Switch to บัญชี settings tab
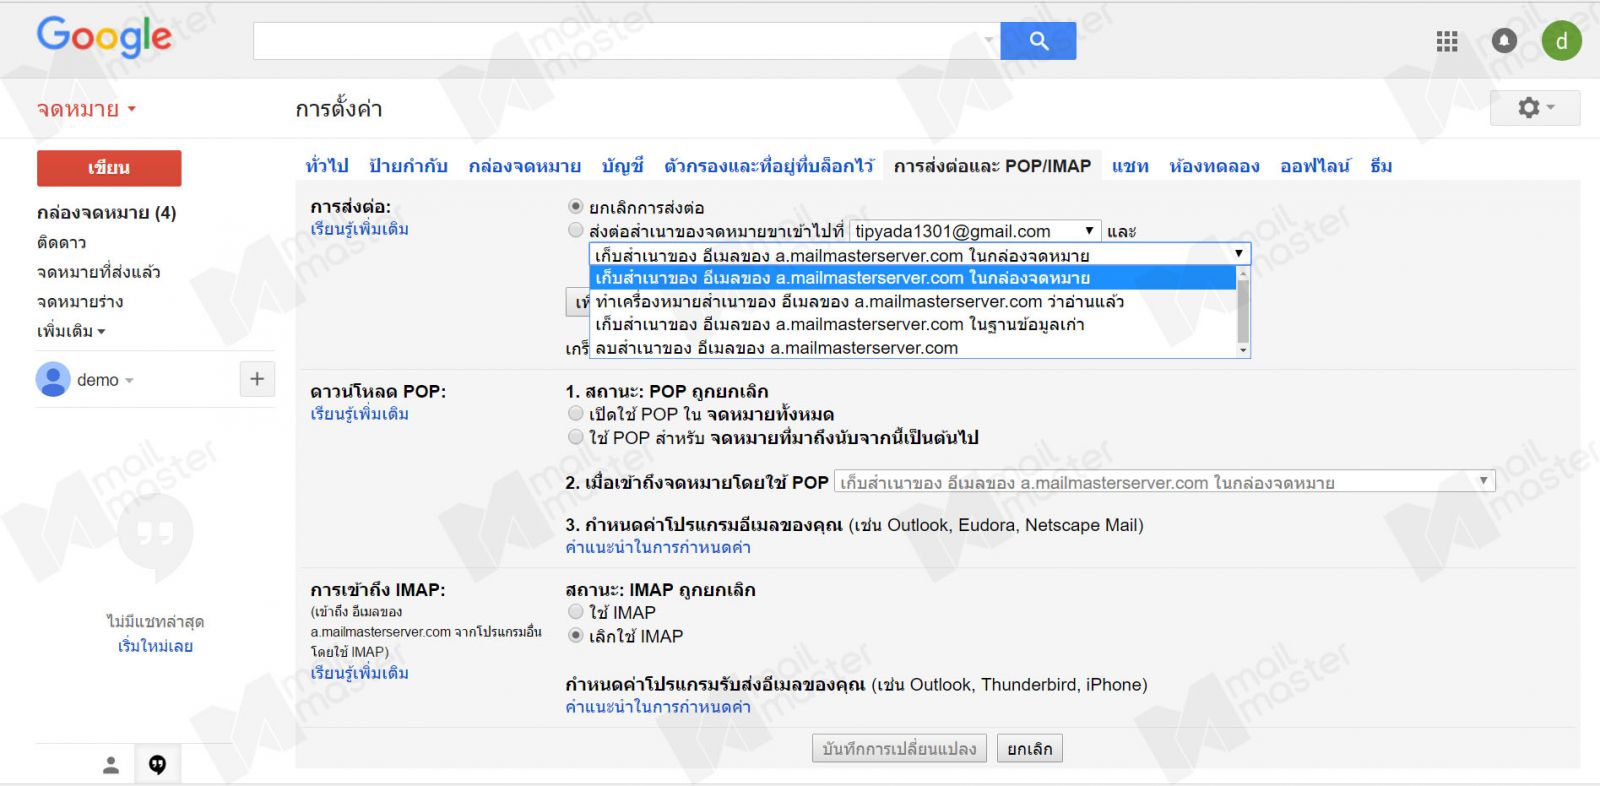This screenshot has width=1600, height=786. [623, 166]
